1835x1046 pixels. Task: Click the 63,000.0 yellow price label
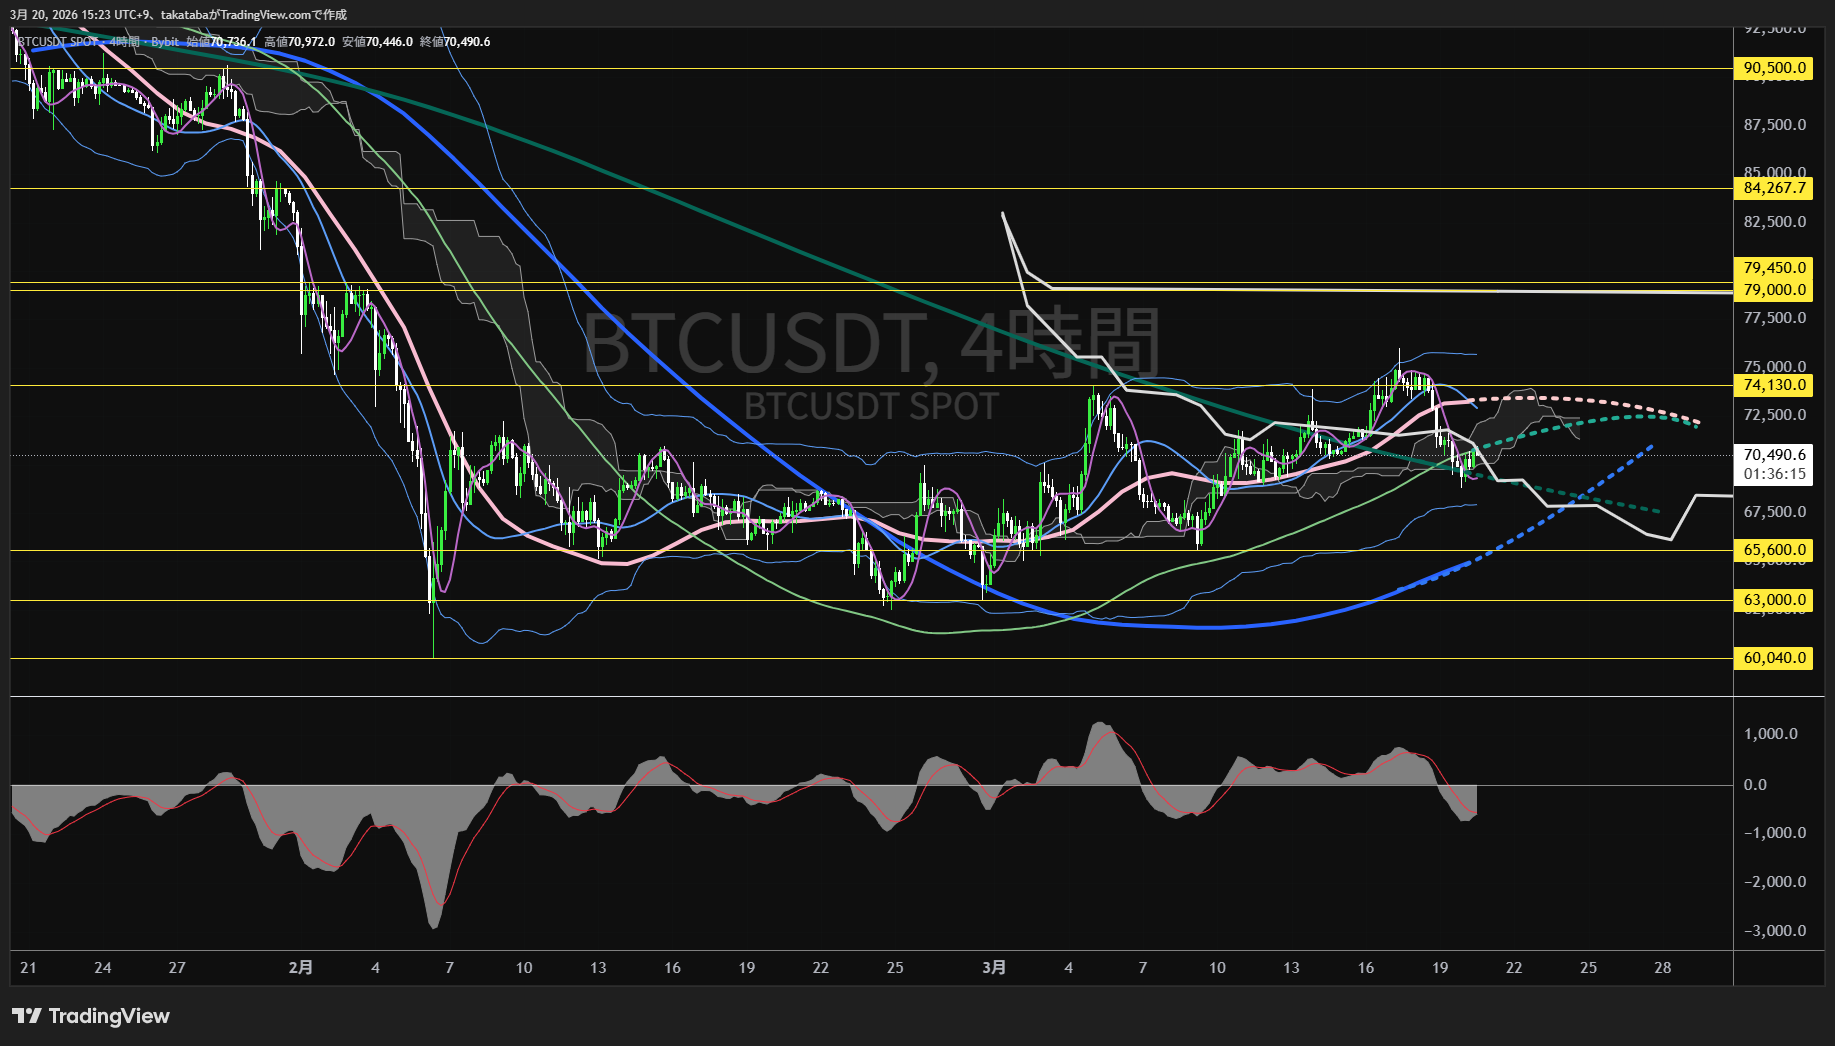(x=1774, y=600)
